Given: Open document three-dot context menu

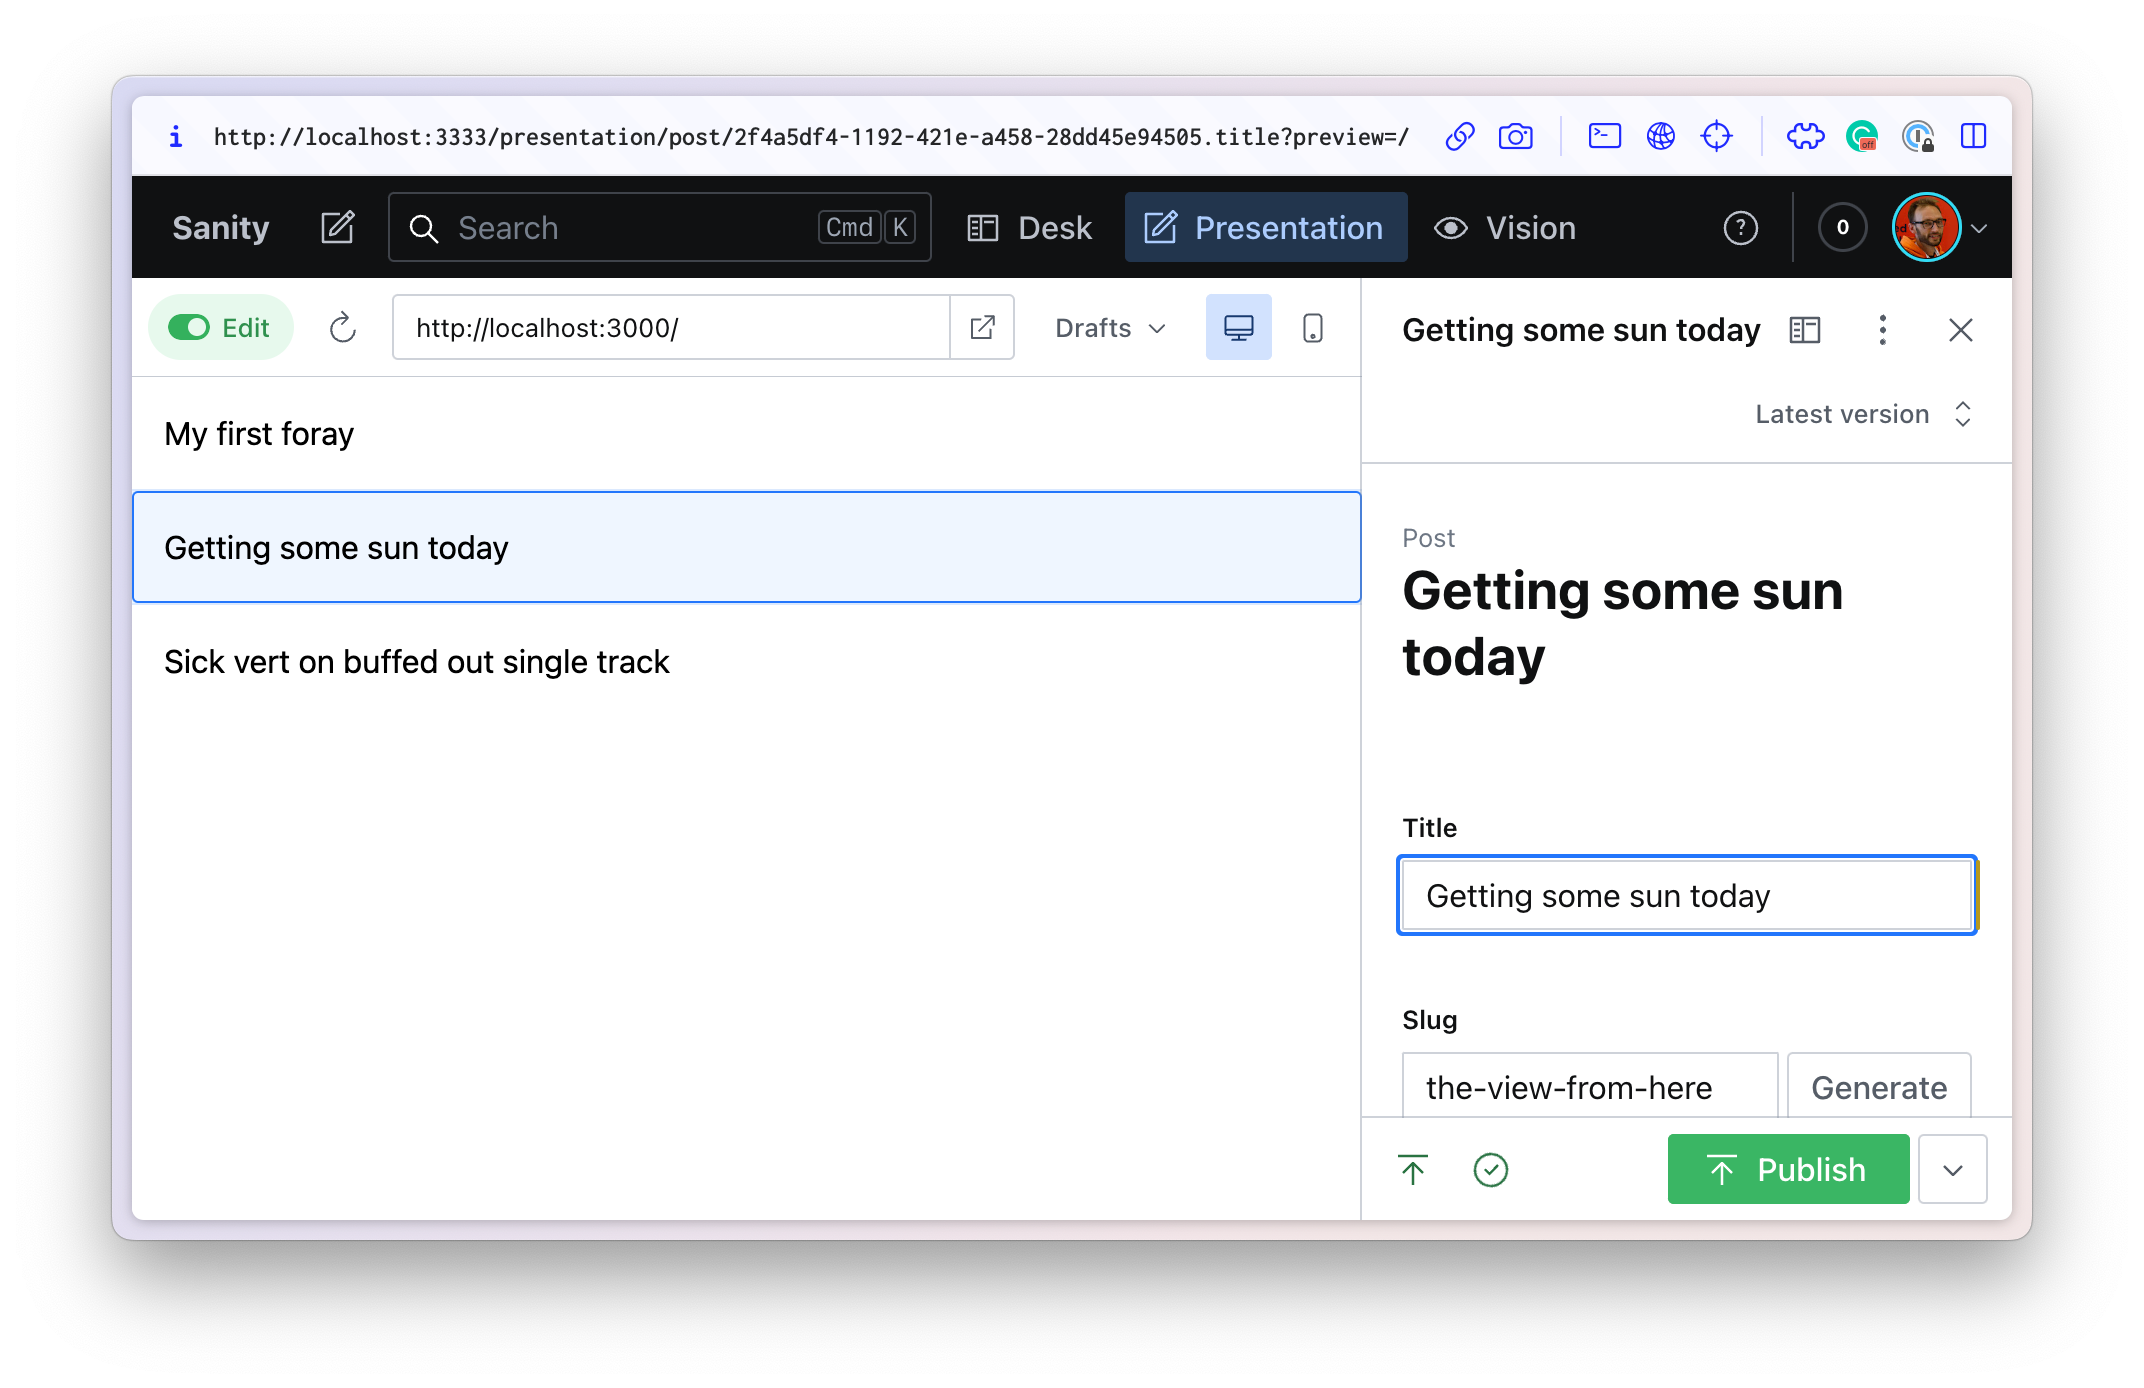Looking at the screenshot, I should [x=1883, y=330].
